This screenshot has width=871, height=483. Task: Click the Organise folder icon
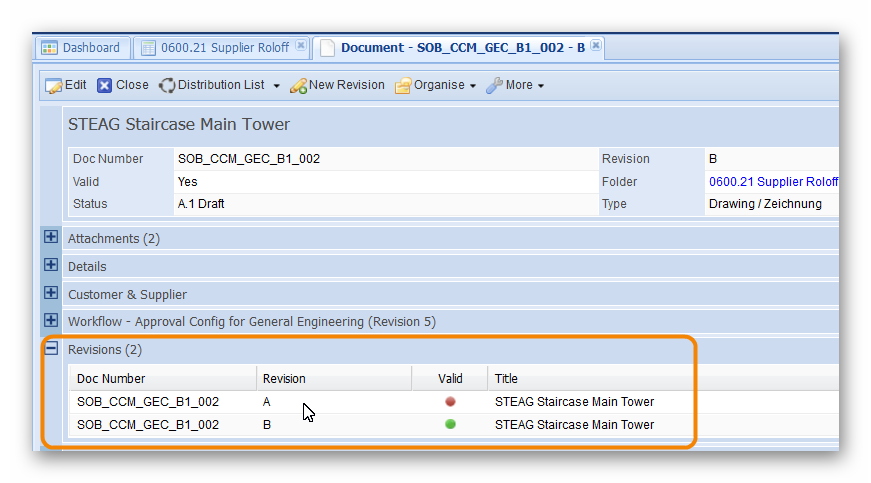pyautogui.click(x=403, y=86)
